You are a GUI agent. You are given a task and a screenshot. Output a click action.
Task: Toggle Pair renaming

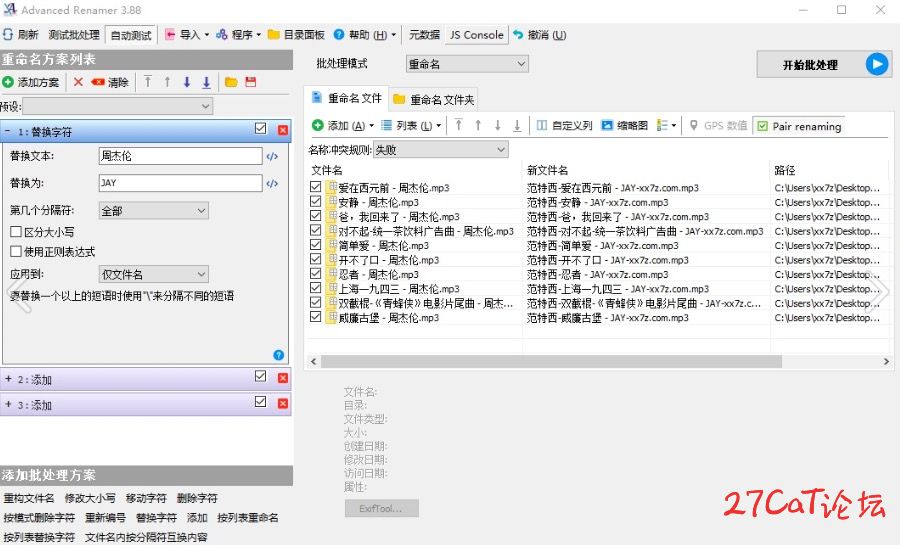tap(799, 126)
